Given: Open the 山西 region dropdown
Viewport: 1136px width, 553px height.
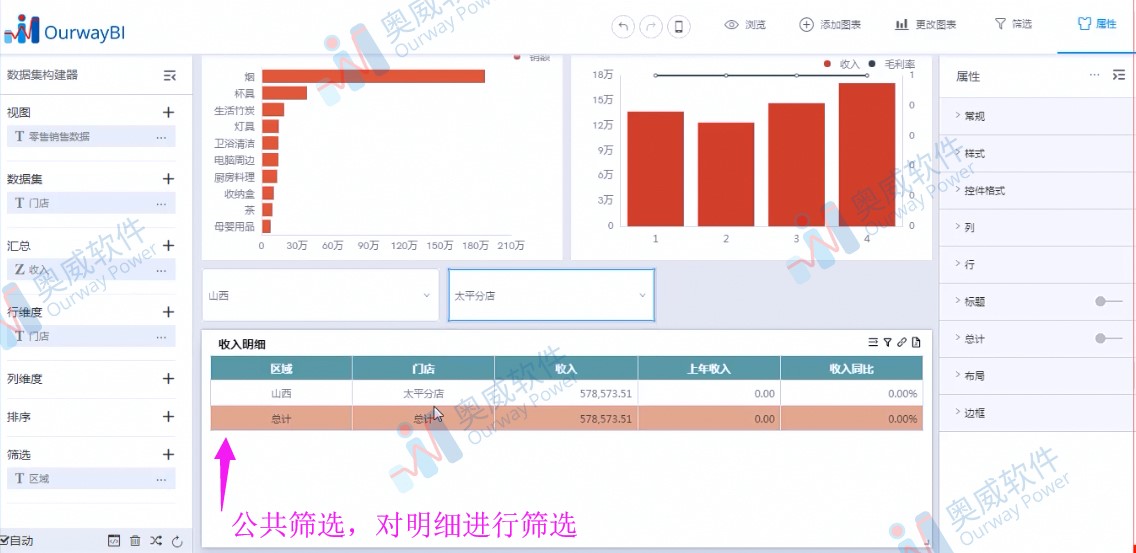Looking at the screenshot, I should [x=320, y=295].
